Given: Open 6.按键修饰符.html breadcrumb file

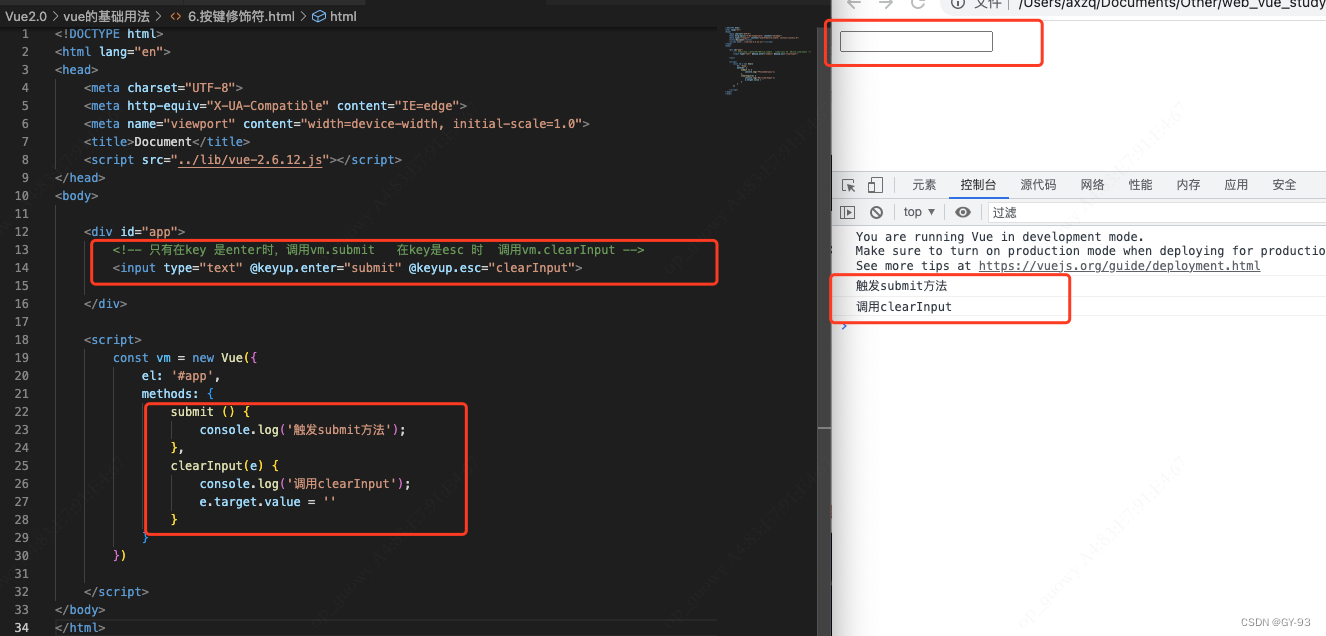Looking at the screenshot, I should point(241,17).
